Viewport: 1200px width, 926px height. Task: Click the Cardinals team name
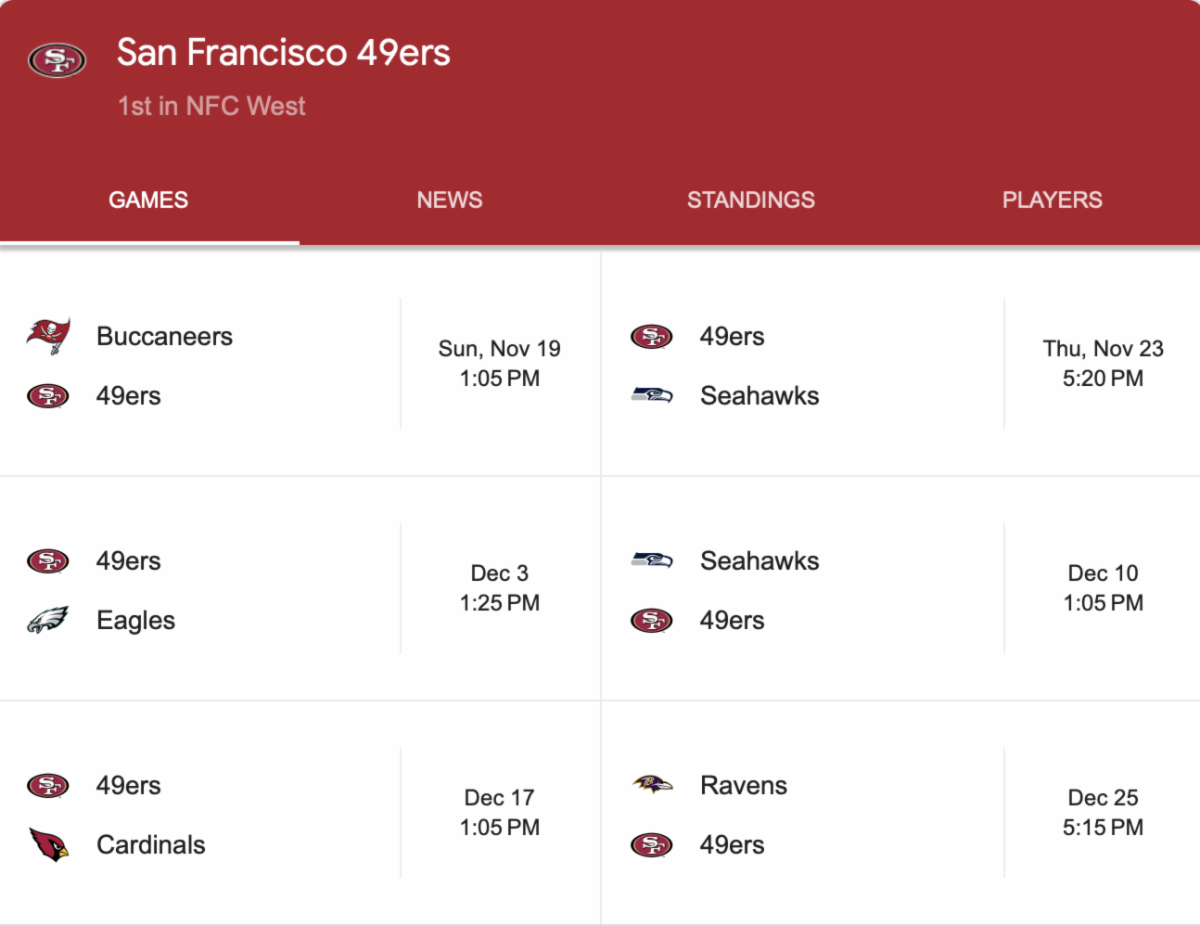(151, 844)
